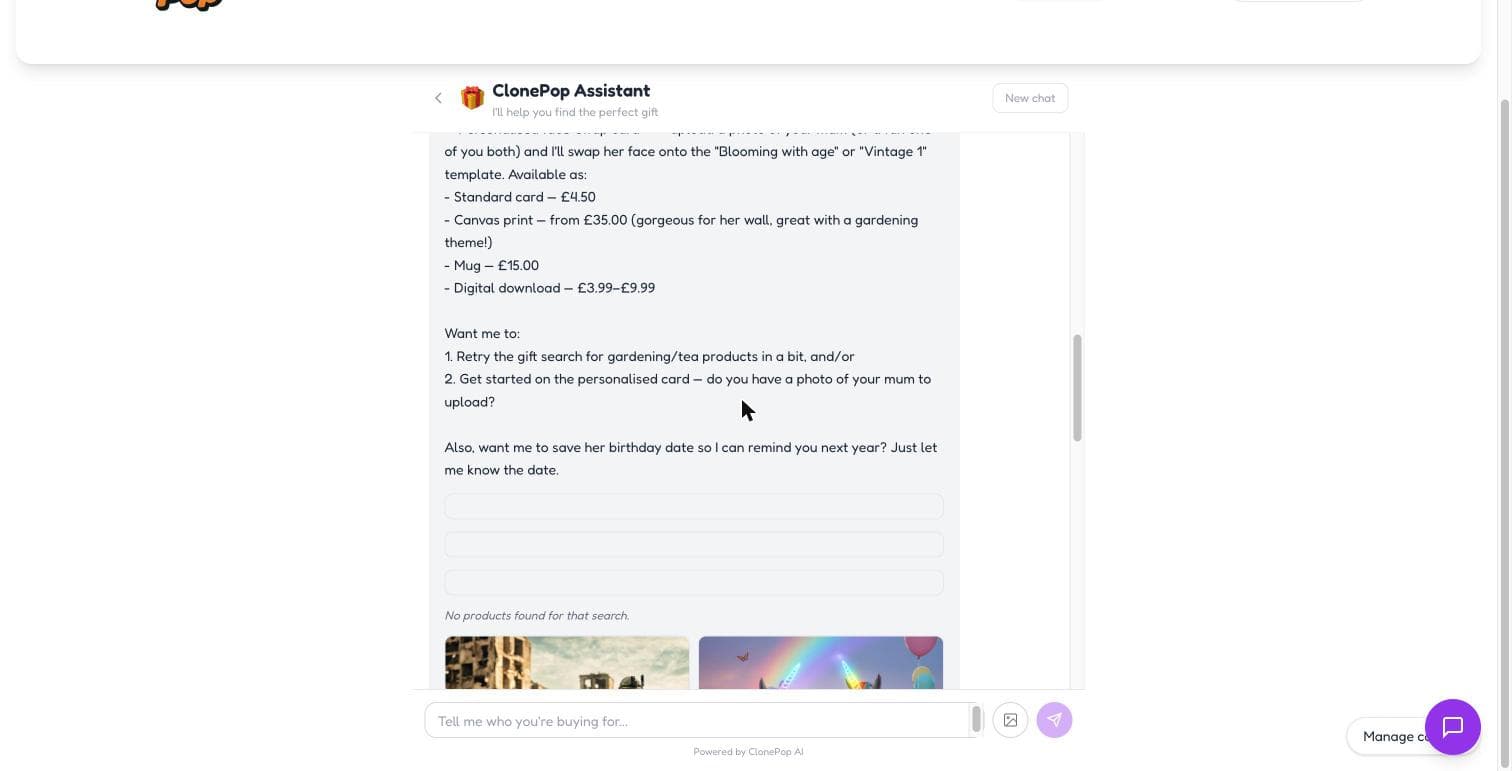
Task: Click the "Canvas print — from £35.00" line
Action: point(681,231)
